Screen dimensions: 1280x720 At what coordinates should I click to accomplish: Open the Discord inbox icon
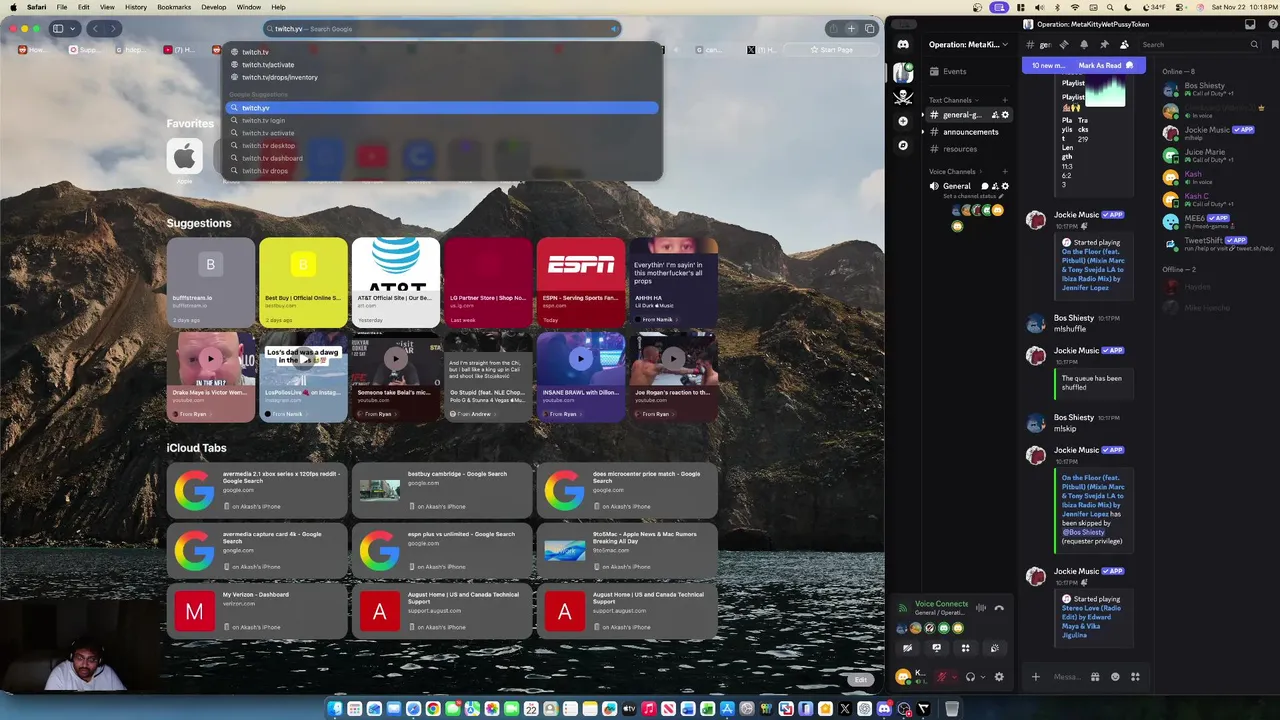pos(1250,24)
